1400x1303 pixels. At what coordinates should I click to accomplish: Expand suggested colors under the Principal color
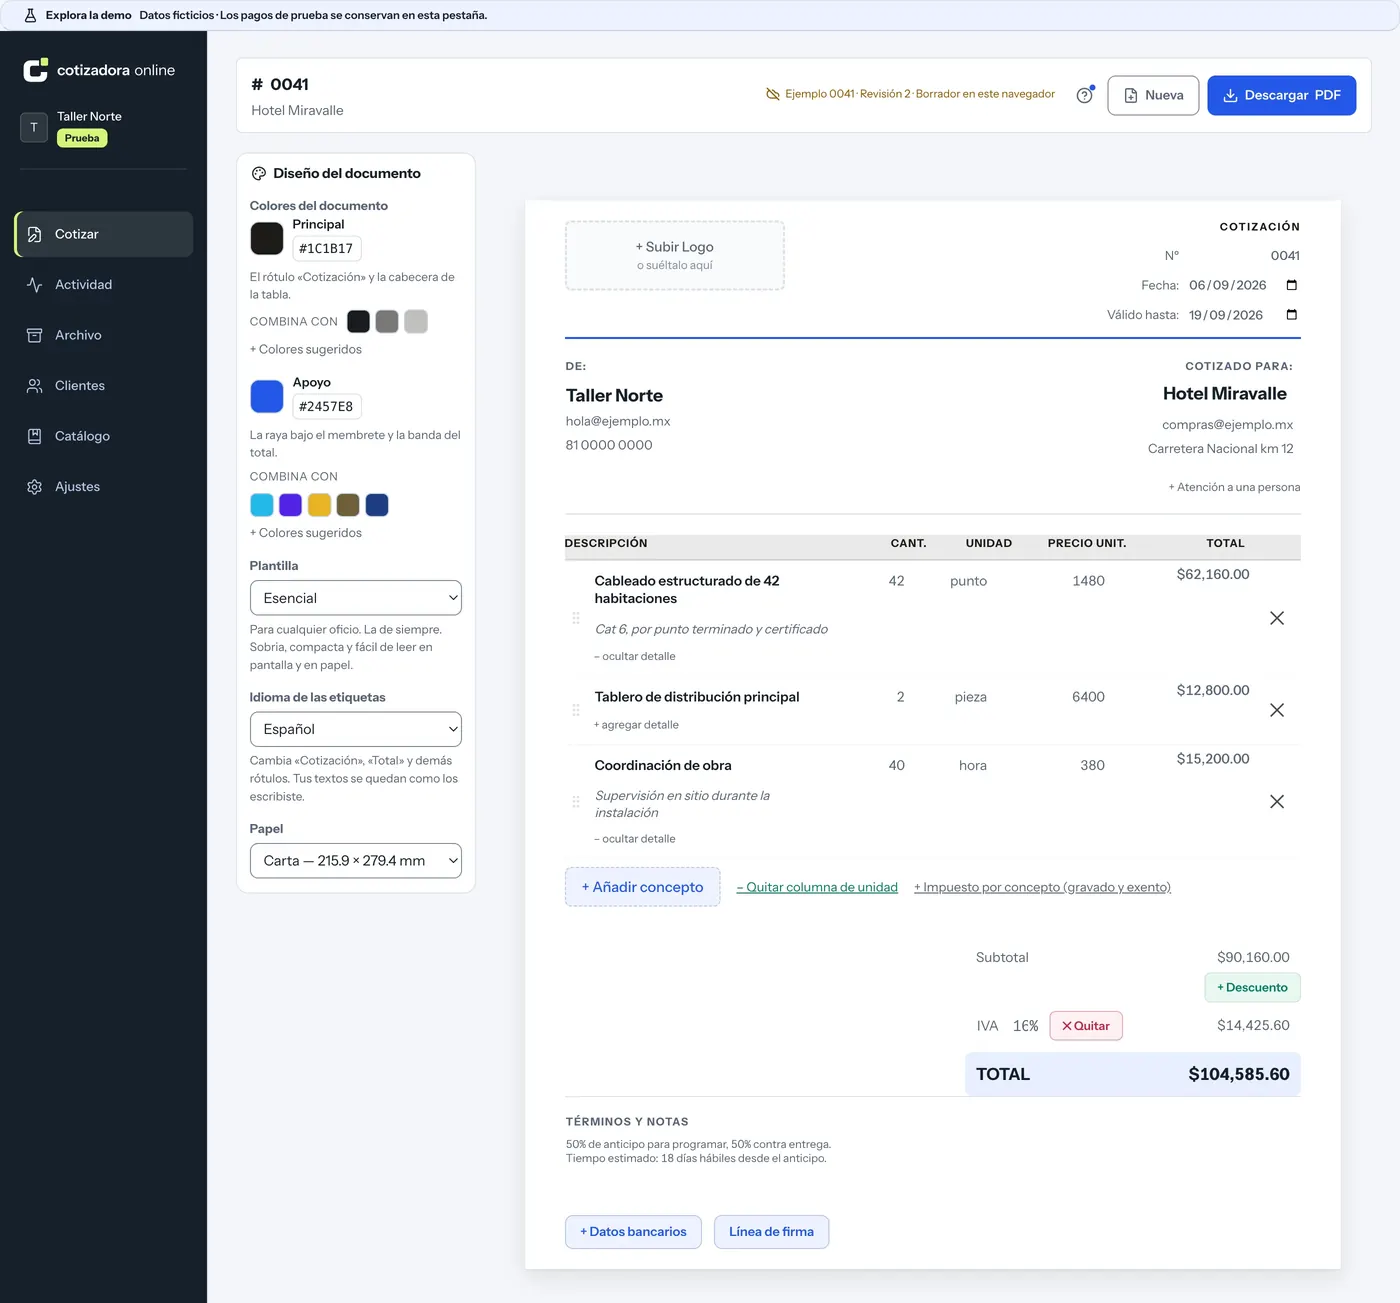point(306,350)
